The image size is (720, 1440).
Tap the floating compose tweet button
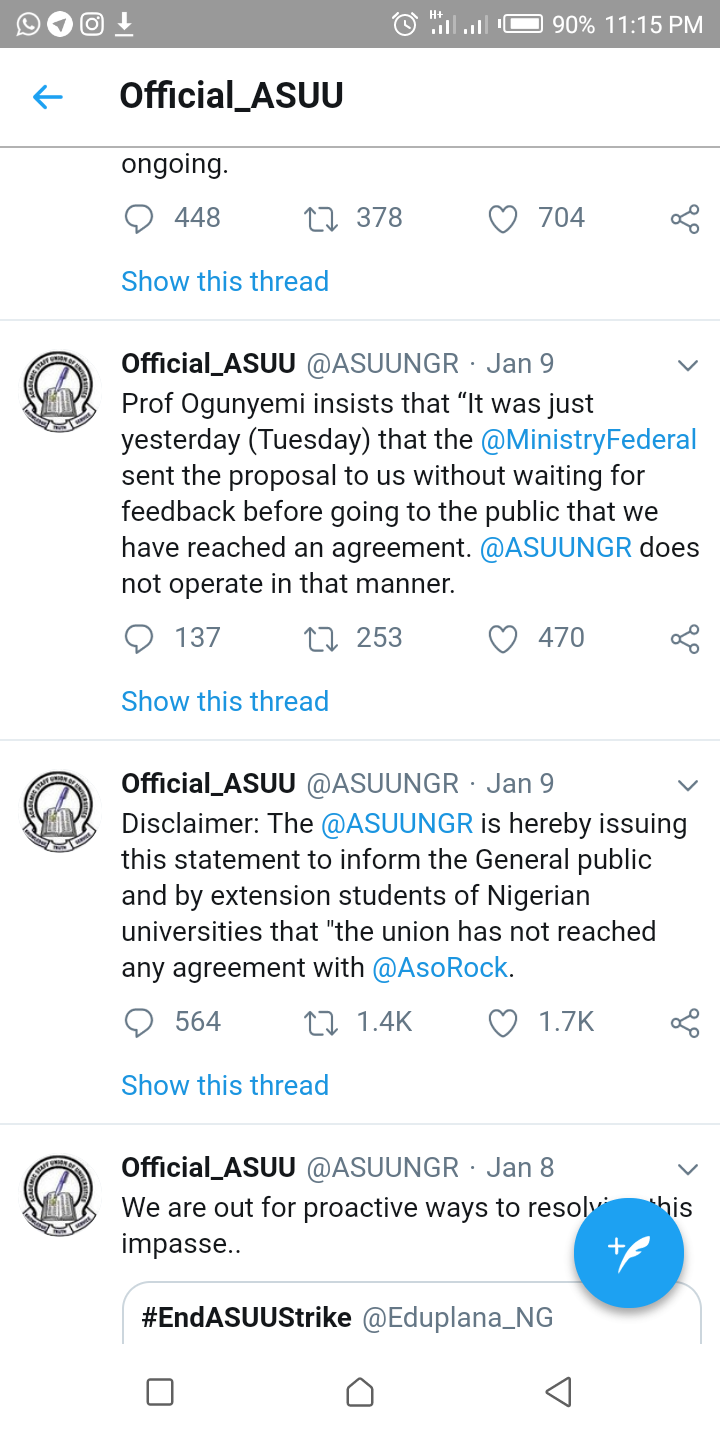click(628, 1253)
